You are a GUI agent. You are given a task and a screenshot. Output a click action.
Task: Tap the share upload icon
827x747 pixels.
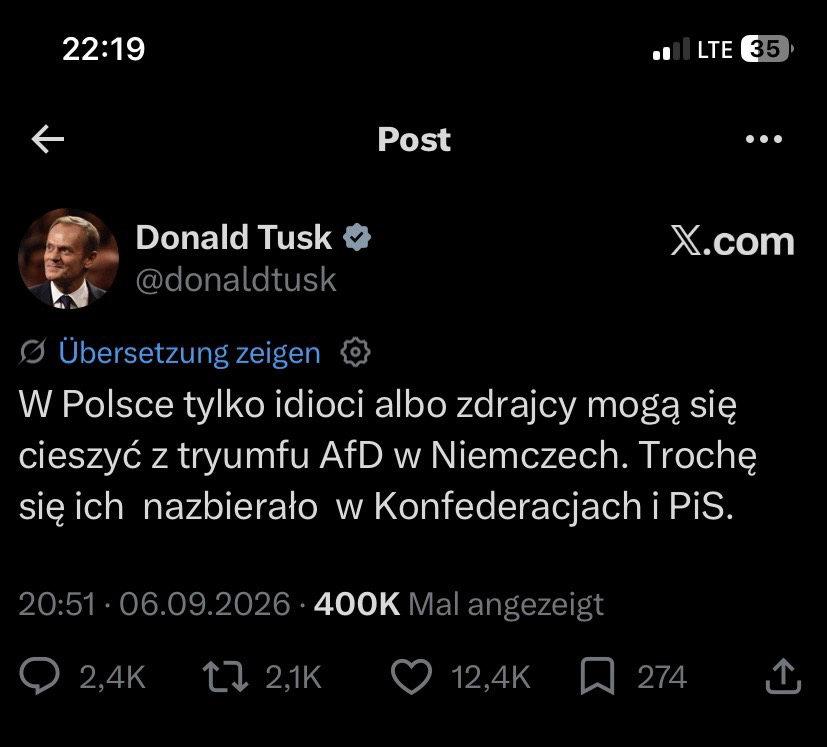coord(783,676)
